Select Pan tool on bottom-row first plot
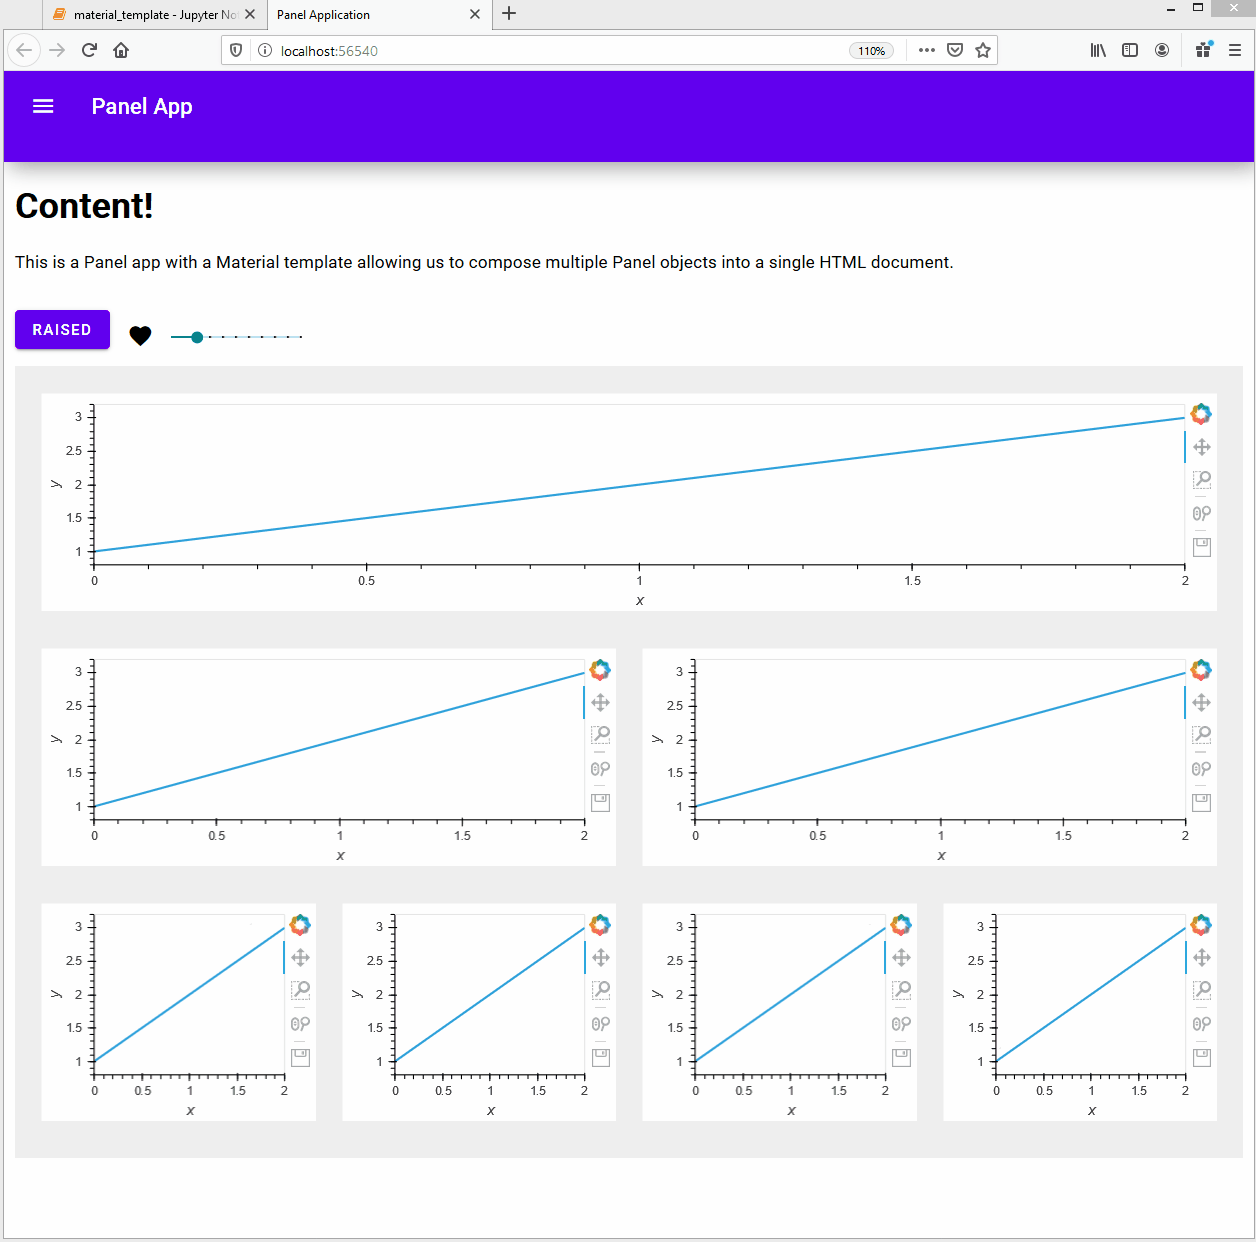This screenshot has width=1256, height=1242. (300, 957)
